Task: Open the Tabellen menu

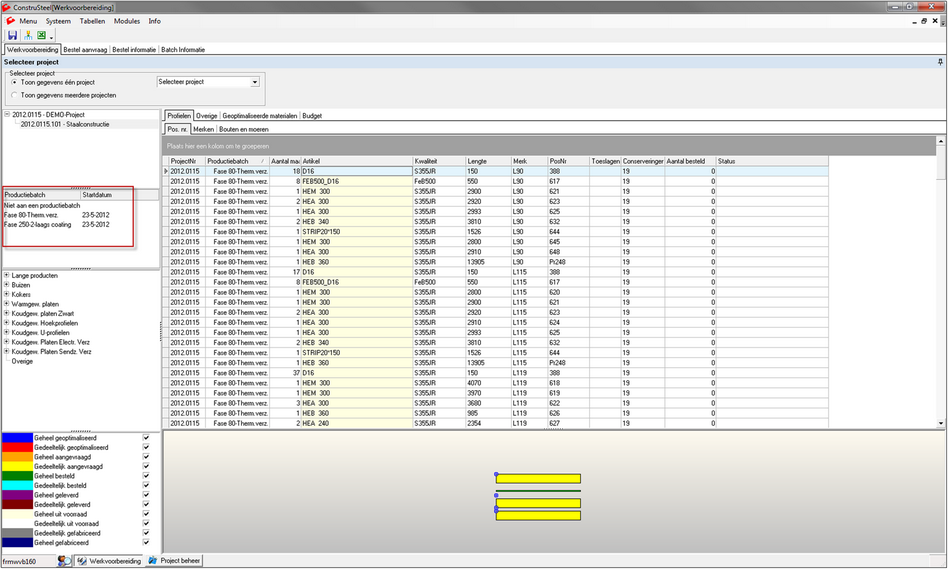Action: 93,21
